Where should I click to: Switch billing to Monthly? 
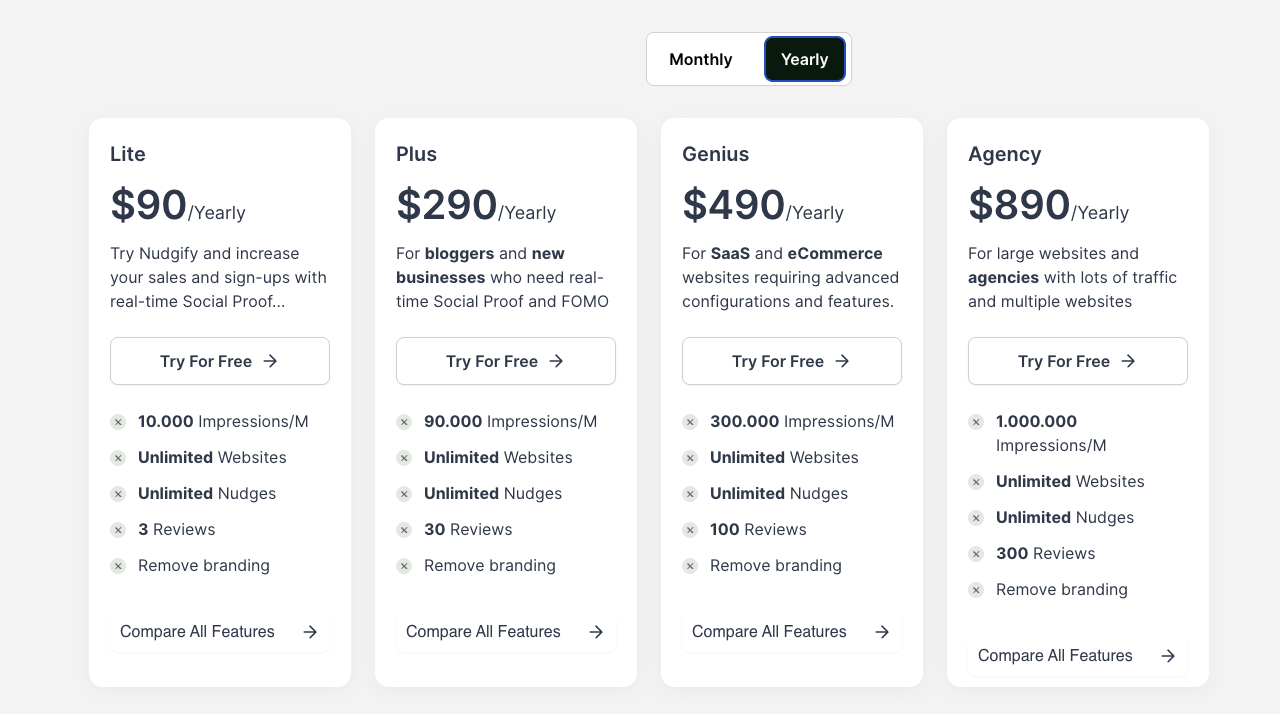coord(701,59)
